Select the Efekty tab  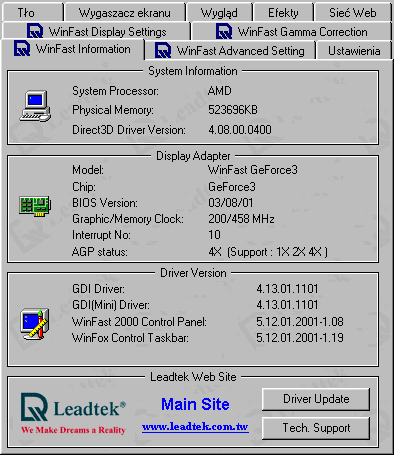pyautogui.click(x=283, y=12)
